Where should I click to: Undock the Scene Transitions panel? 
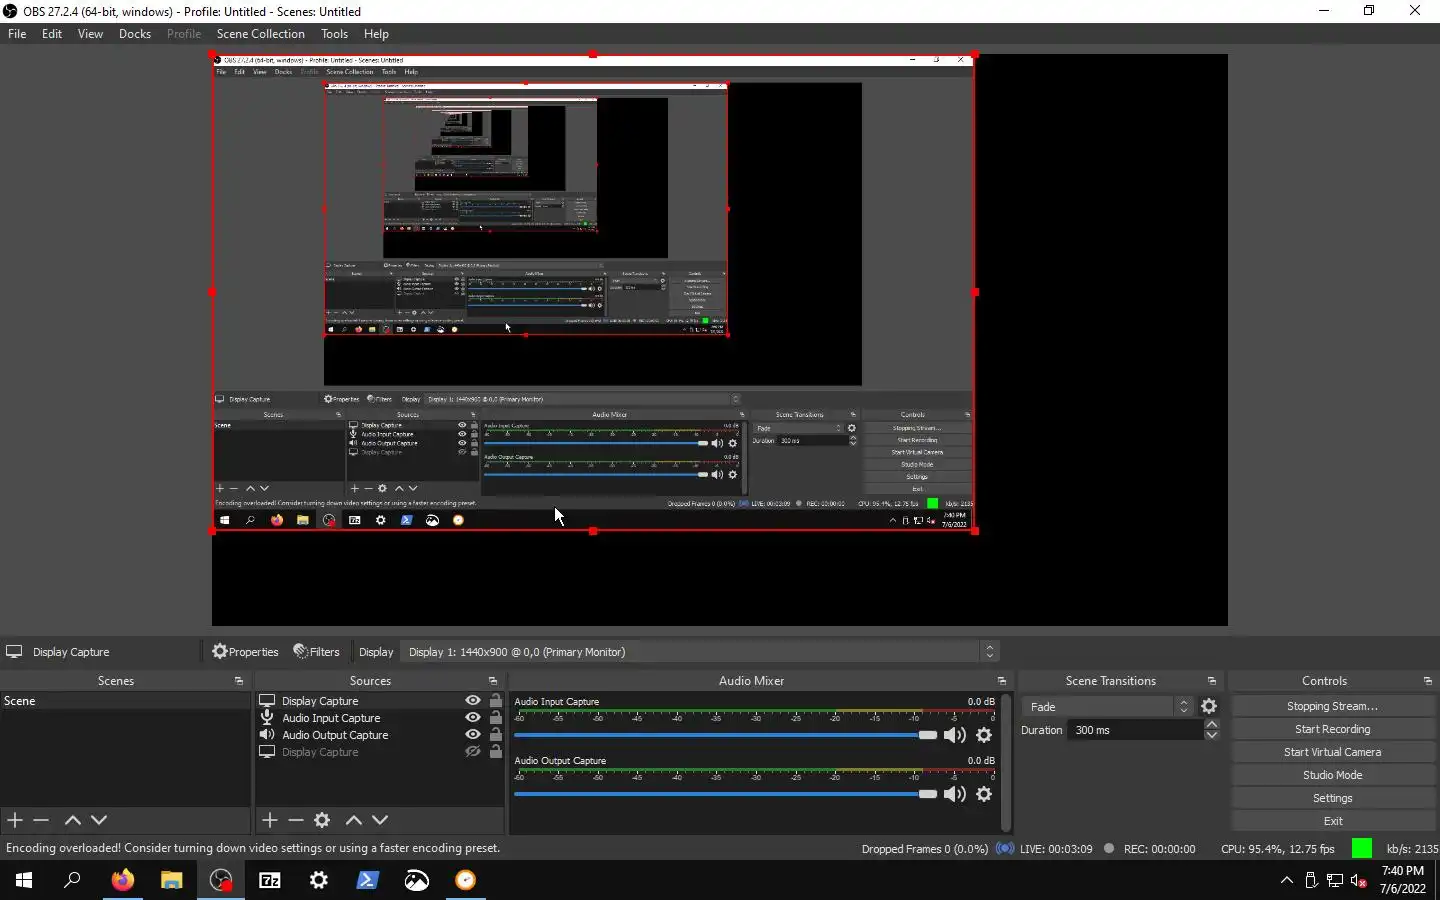(x=1212, y=681)
